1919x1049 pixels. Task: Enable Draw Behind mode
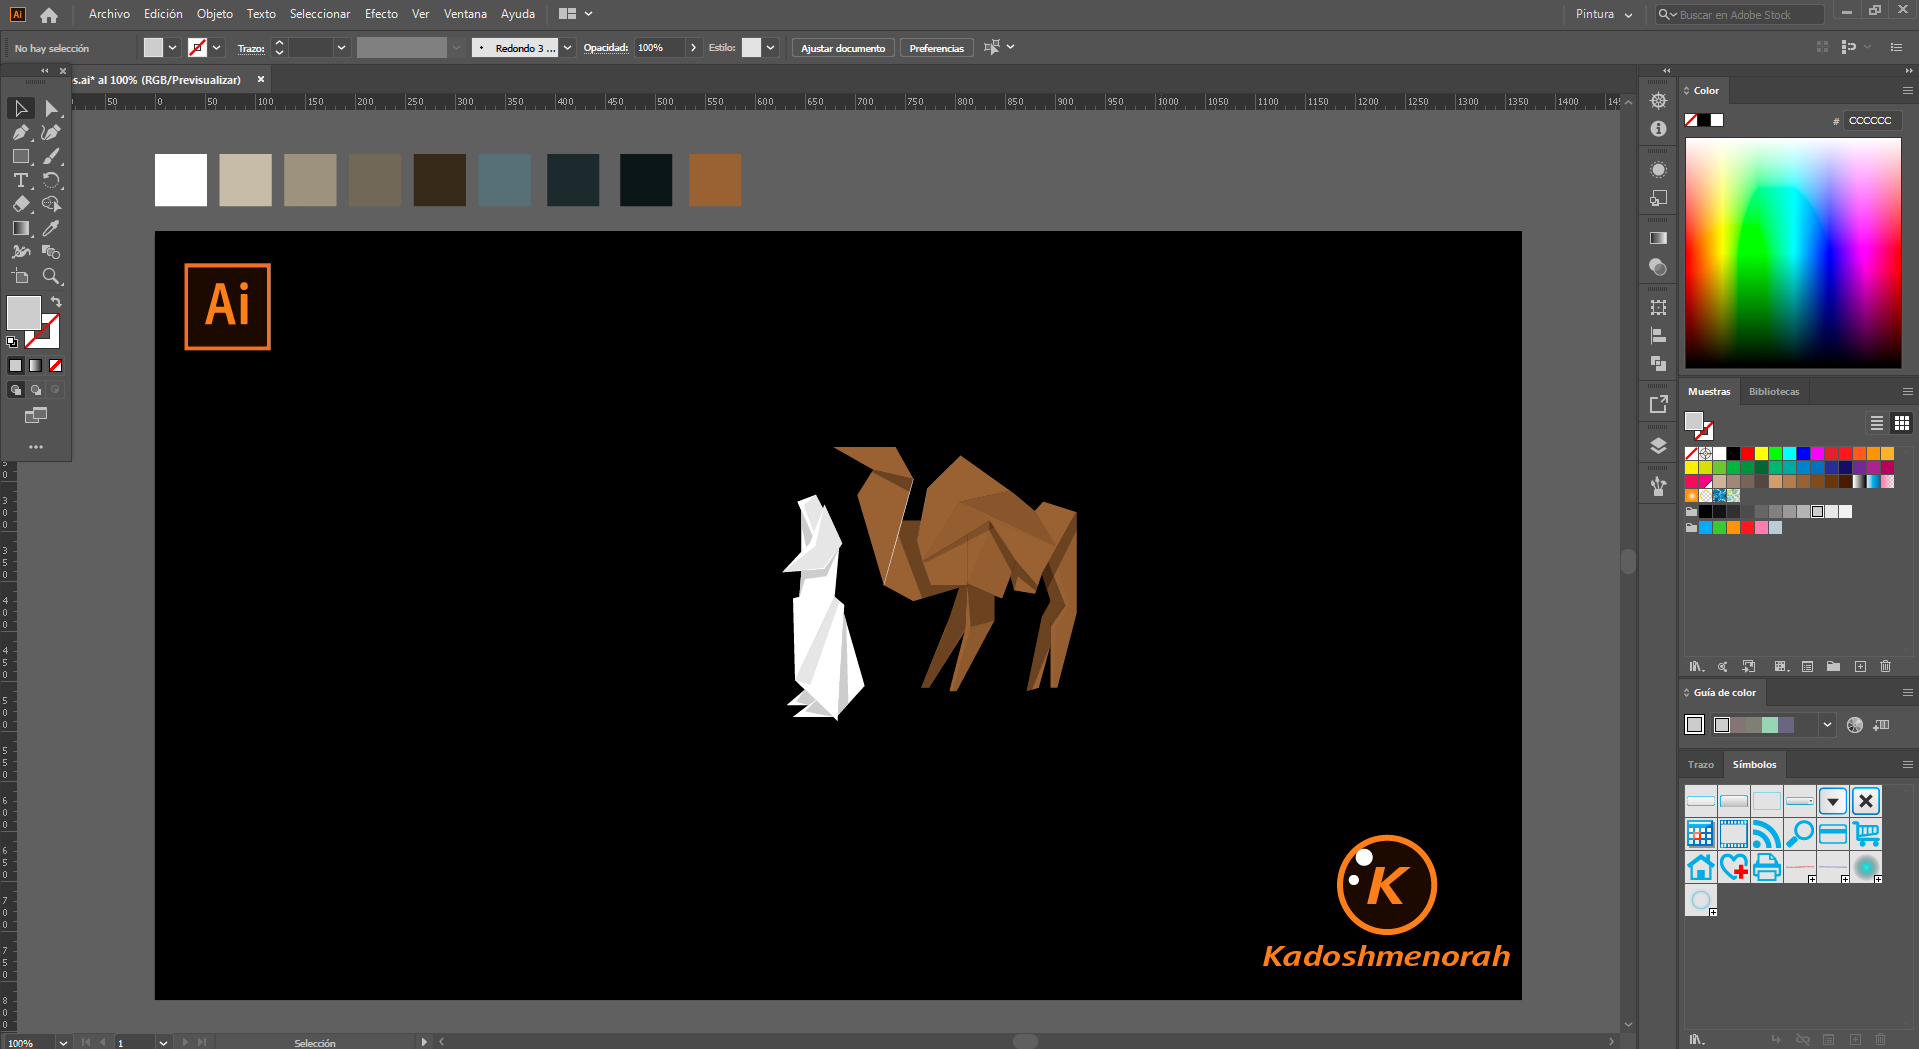click(36, 390)
